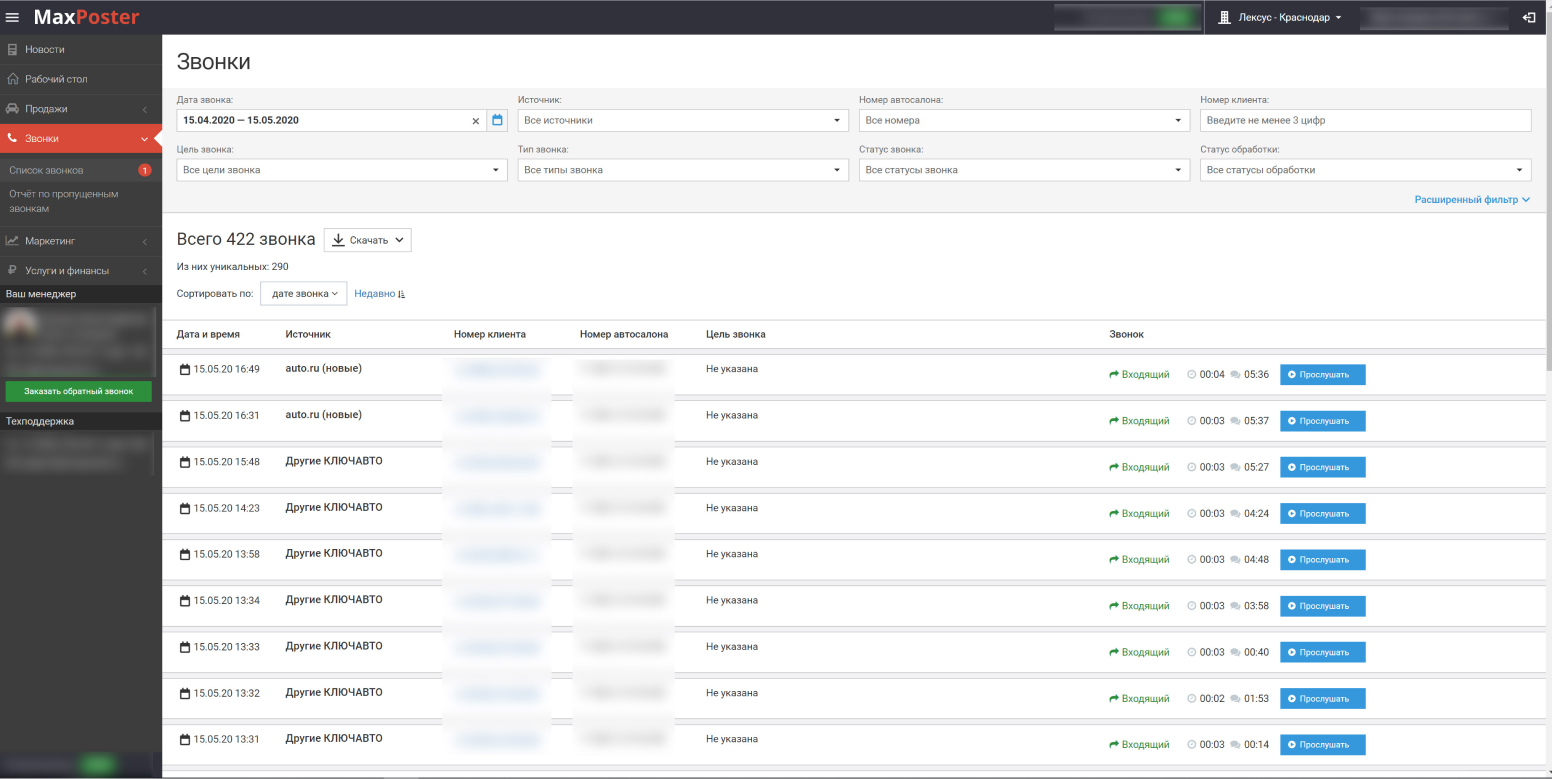
Task: Open the дате звонка sort dropdown
Action: click(304, 294)
